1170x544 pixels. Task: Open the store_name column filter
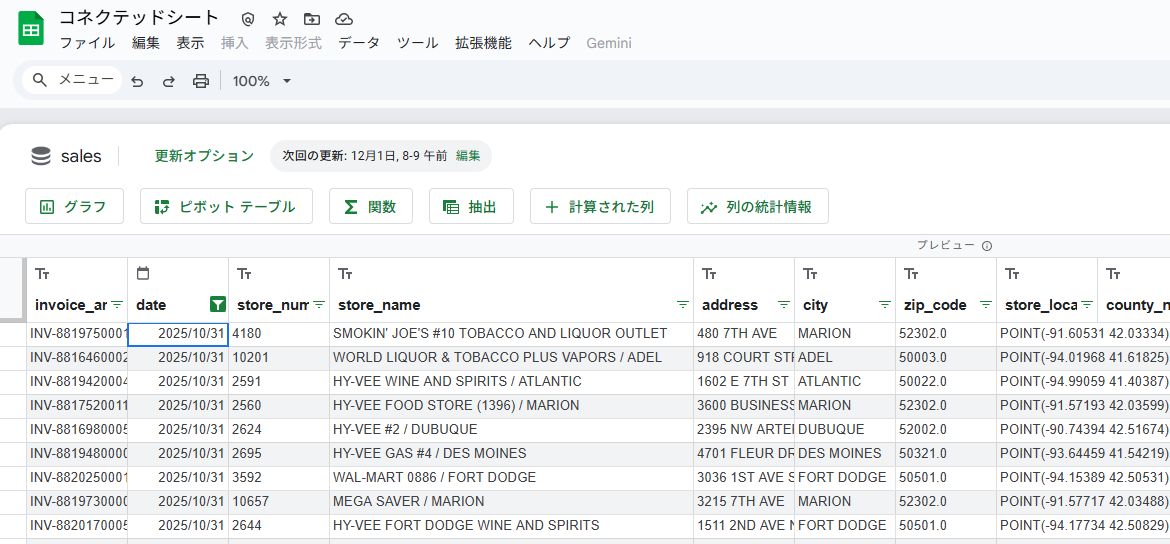coord(683,304)
